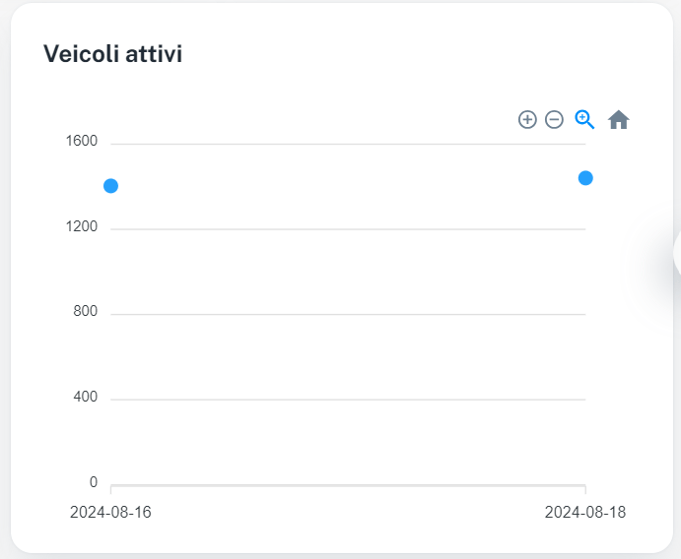Click the 1600 y-axis label
681x559 pixels.
(x=82, y=141)
